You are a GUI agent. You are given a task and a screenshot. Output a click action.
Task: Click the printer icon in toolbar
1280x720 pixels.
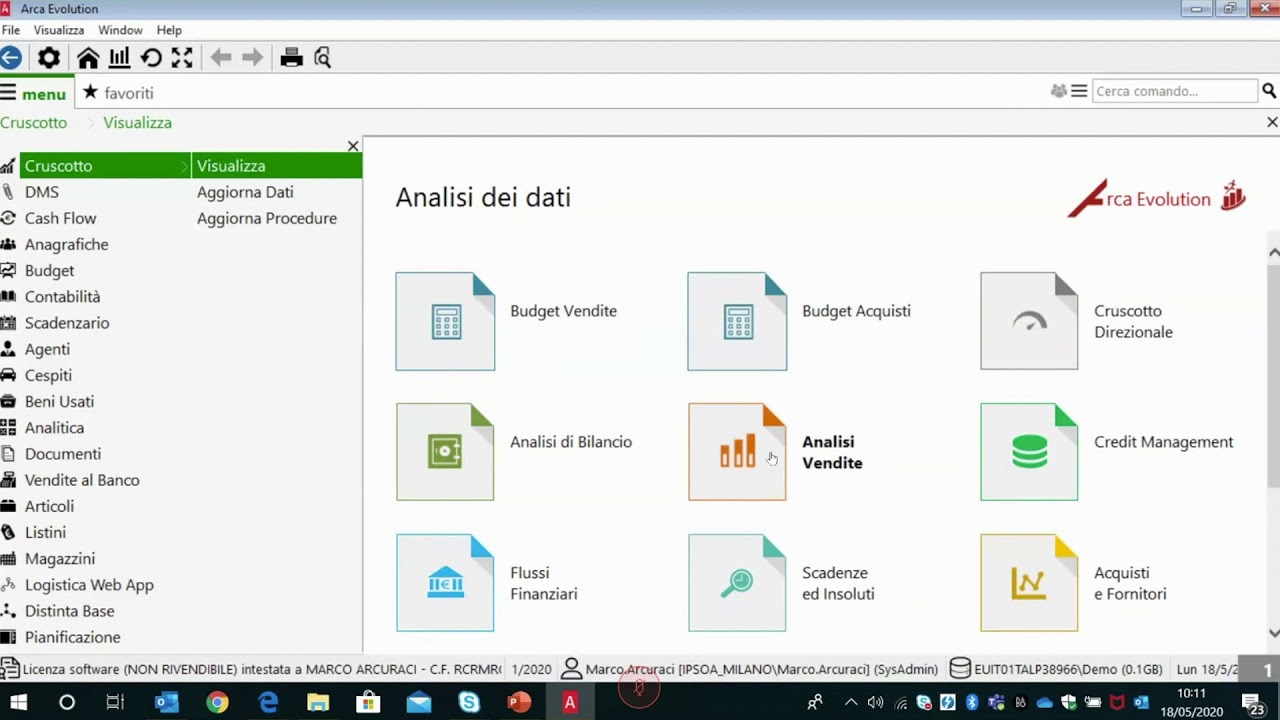coord(291,58)
